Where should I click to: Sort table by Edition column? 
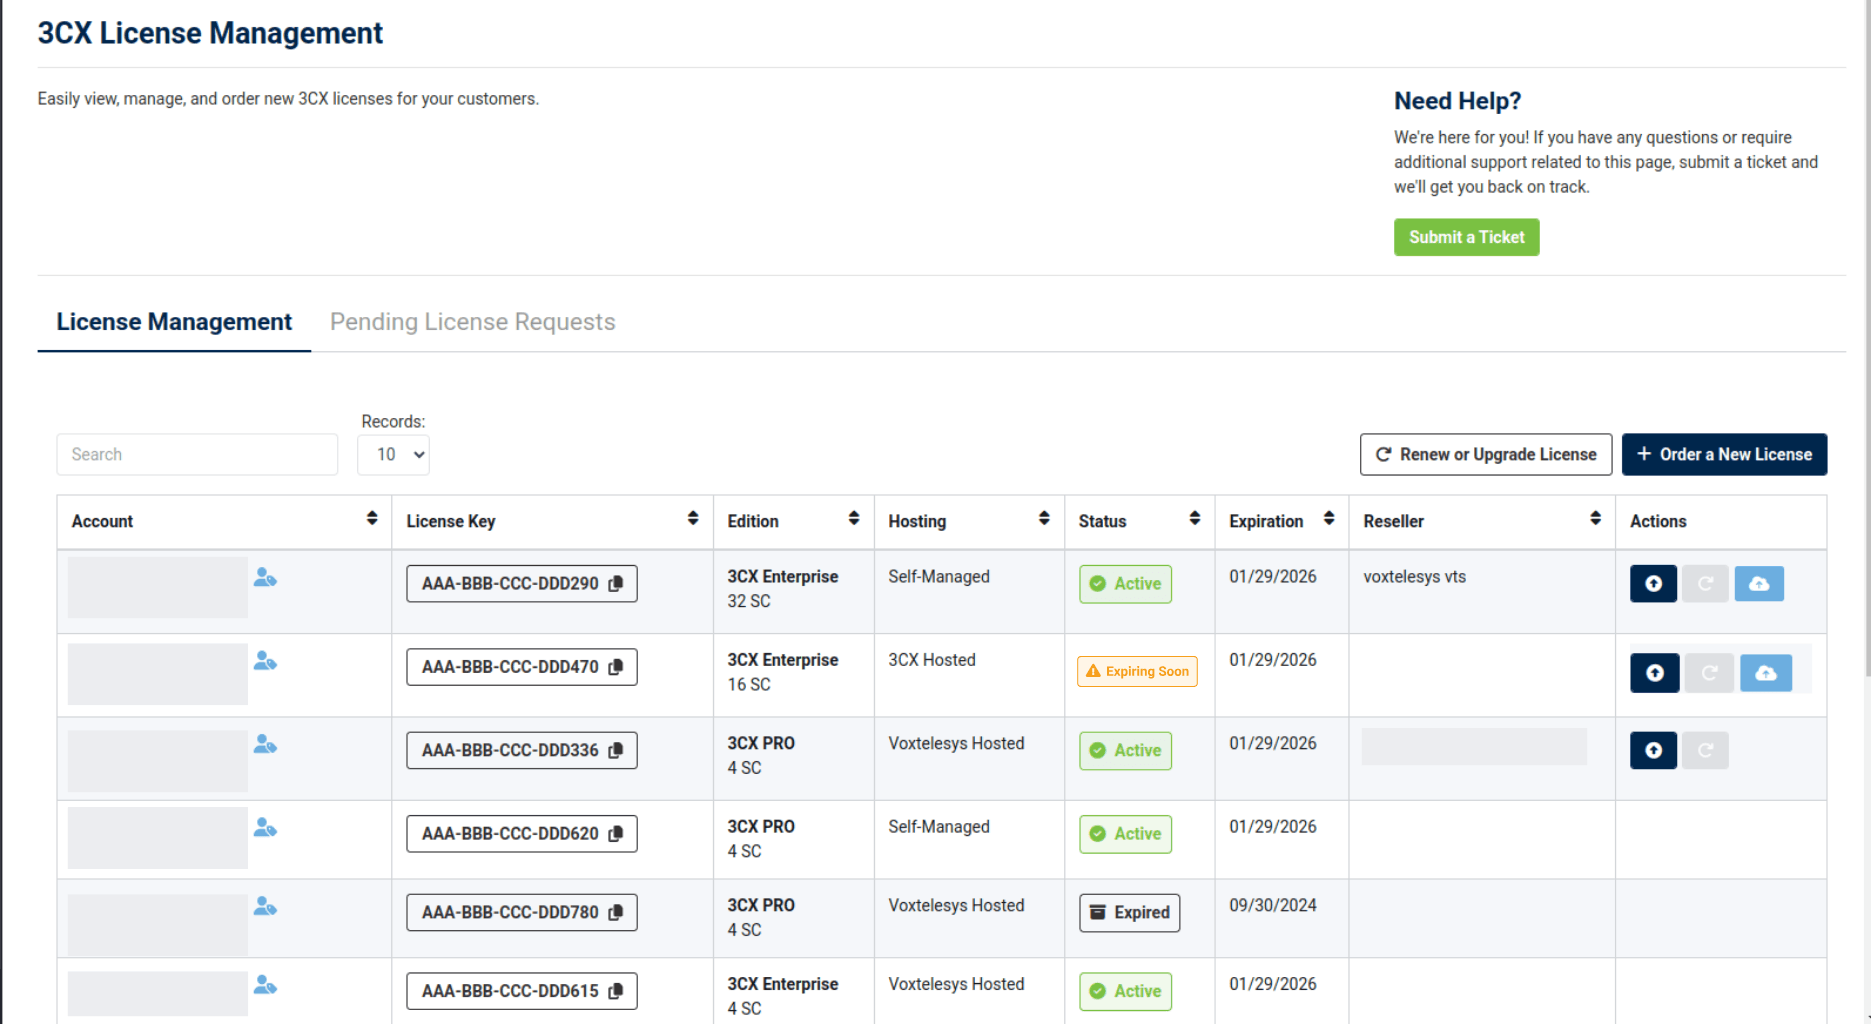coord(854,518)
